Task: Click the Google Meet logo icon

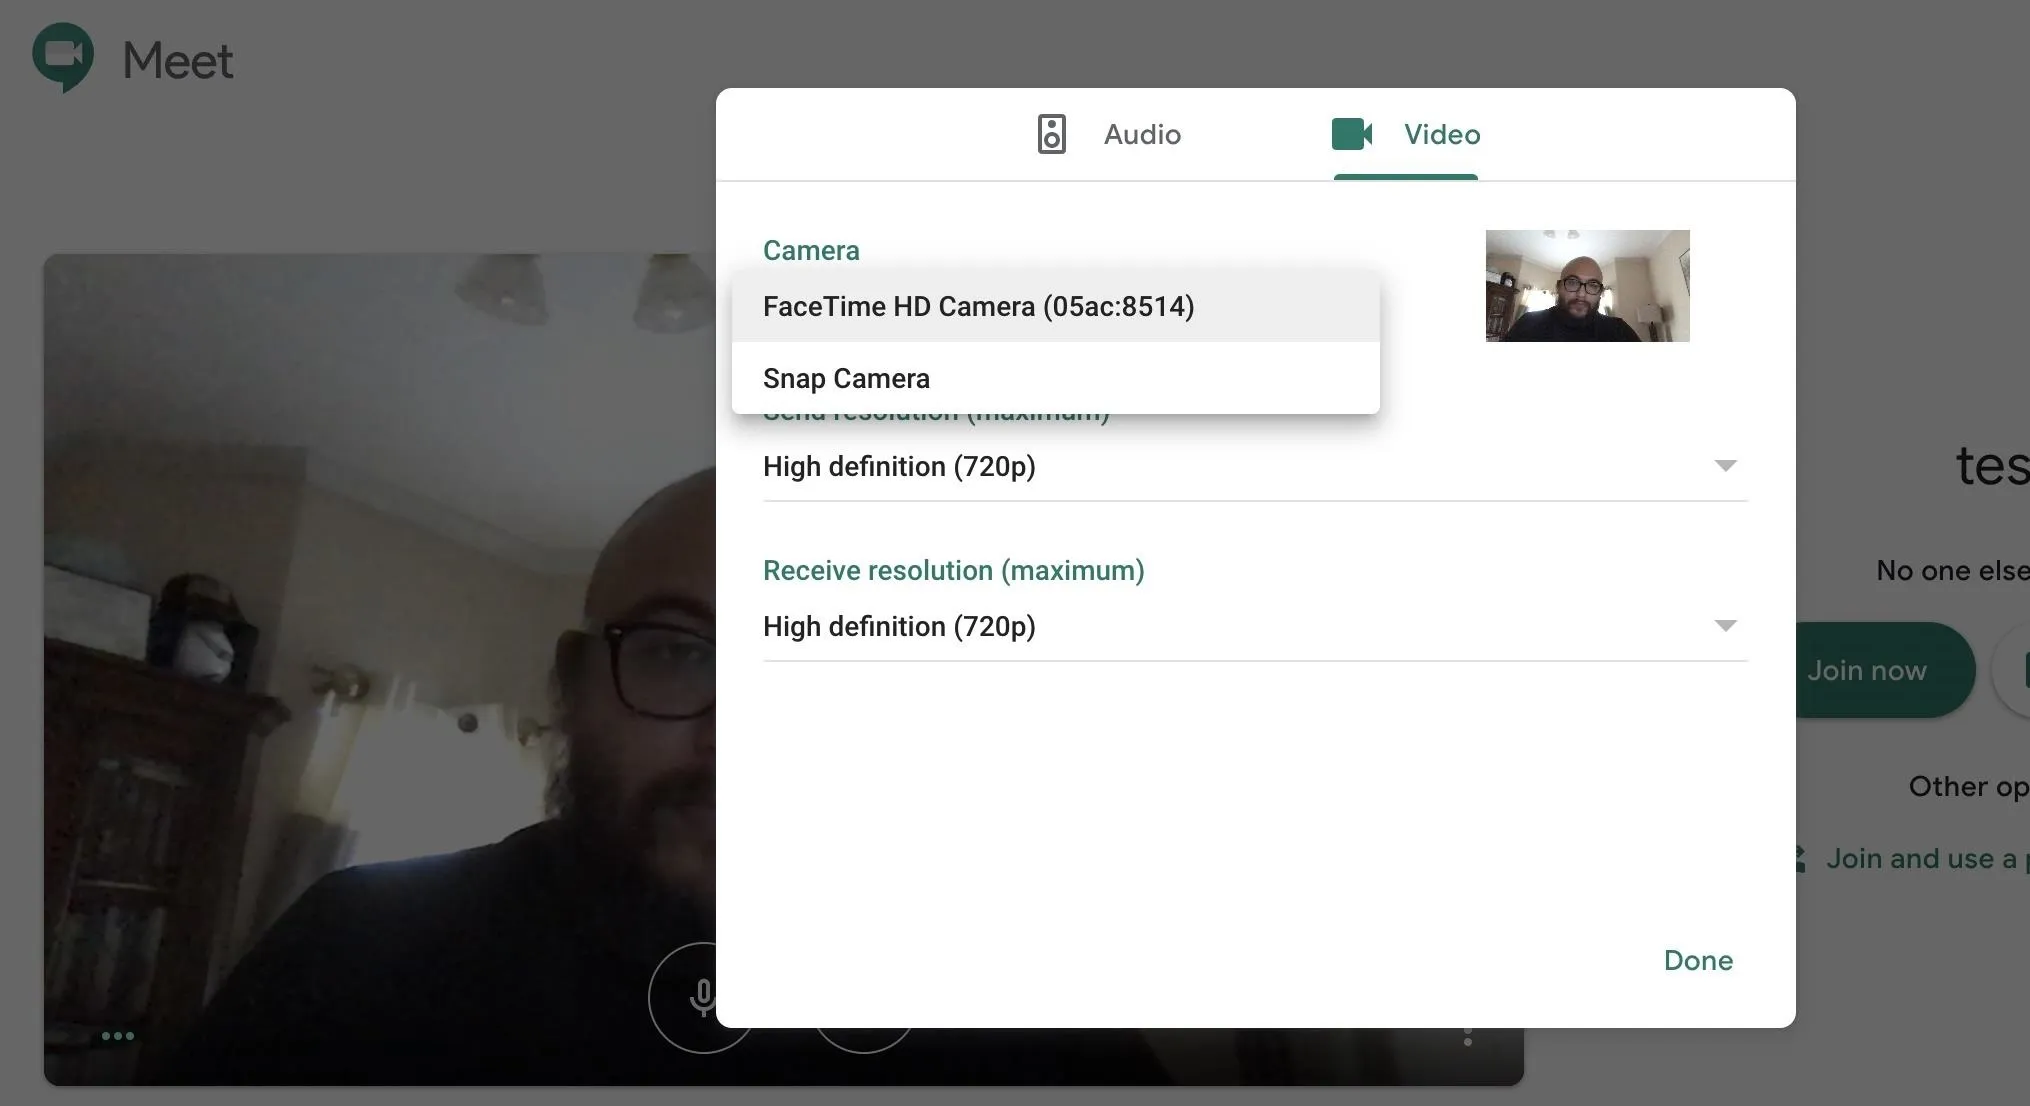Action: (63, 58)
